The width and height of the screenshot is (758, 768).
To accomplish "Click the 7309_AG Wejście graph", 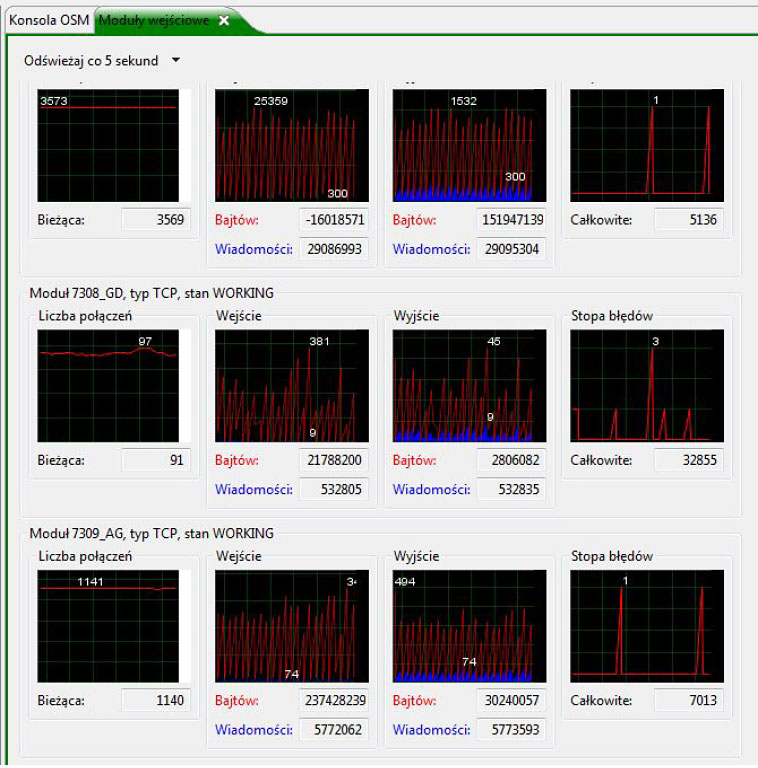I will click(x=292, y=626).
